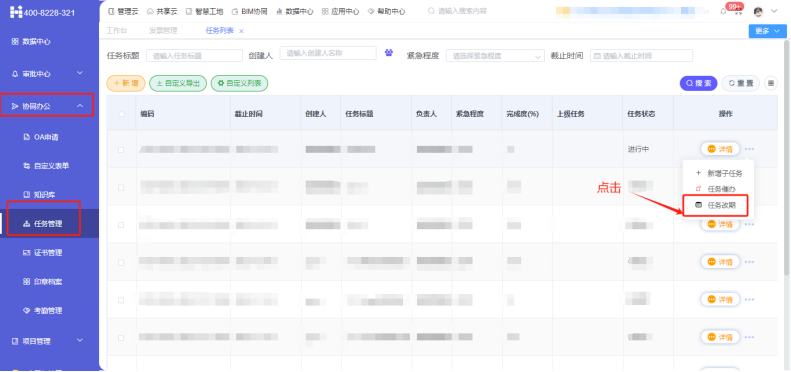The width and height of the screenshot is (791, 372).
Task: Select the 任务列表 tab
Action: [219, 31]
